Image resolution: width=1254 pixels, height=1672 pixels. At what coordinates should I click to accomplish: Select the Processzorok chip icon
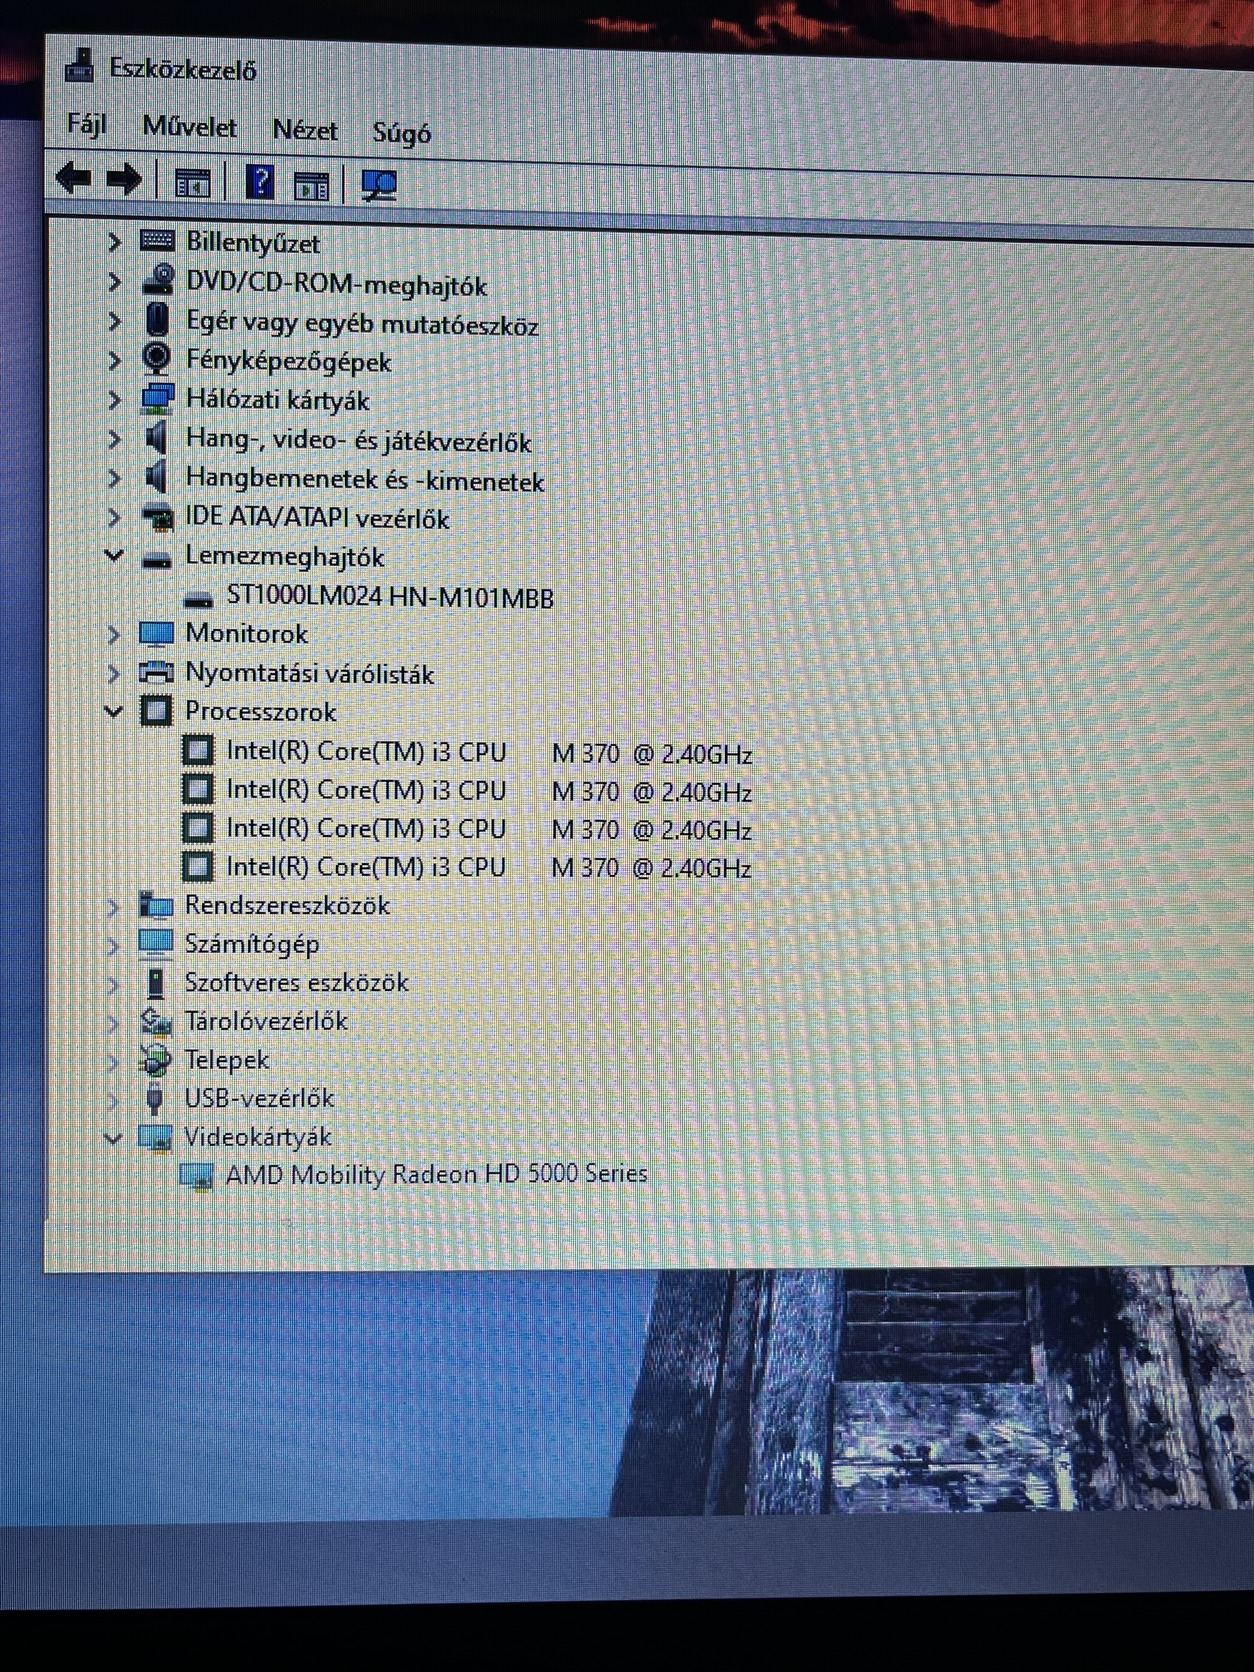[x=156, y=711]
